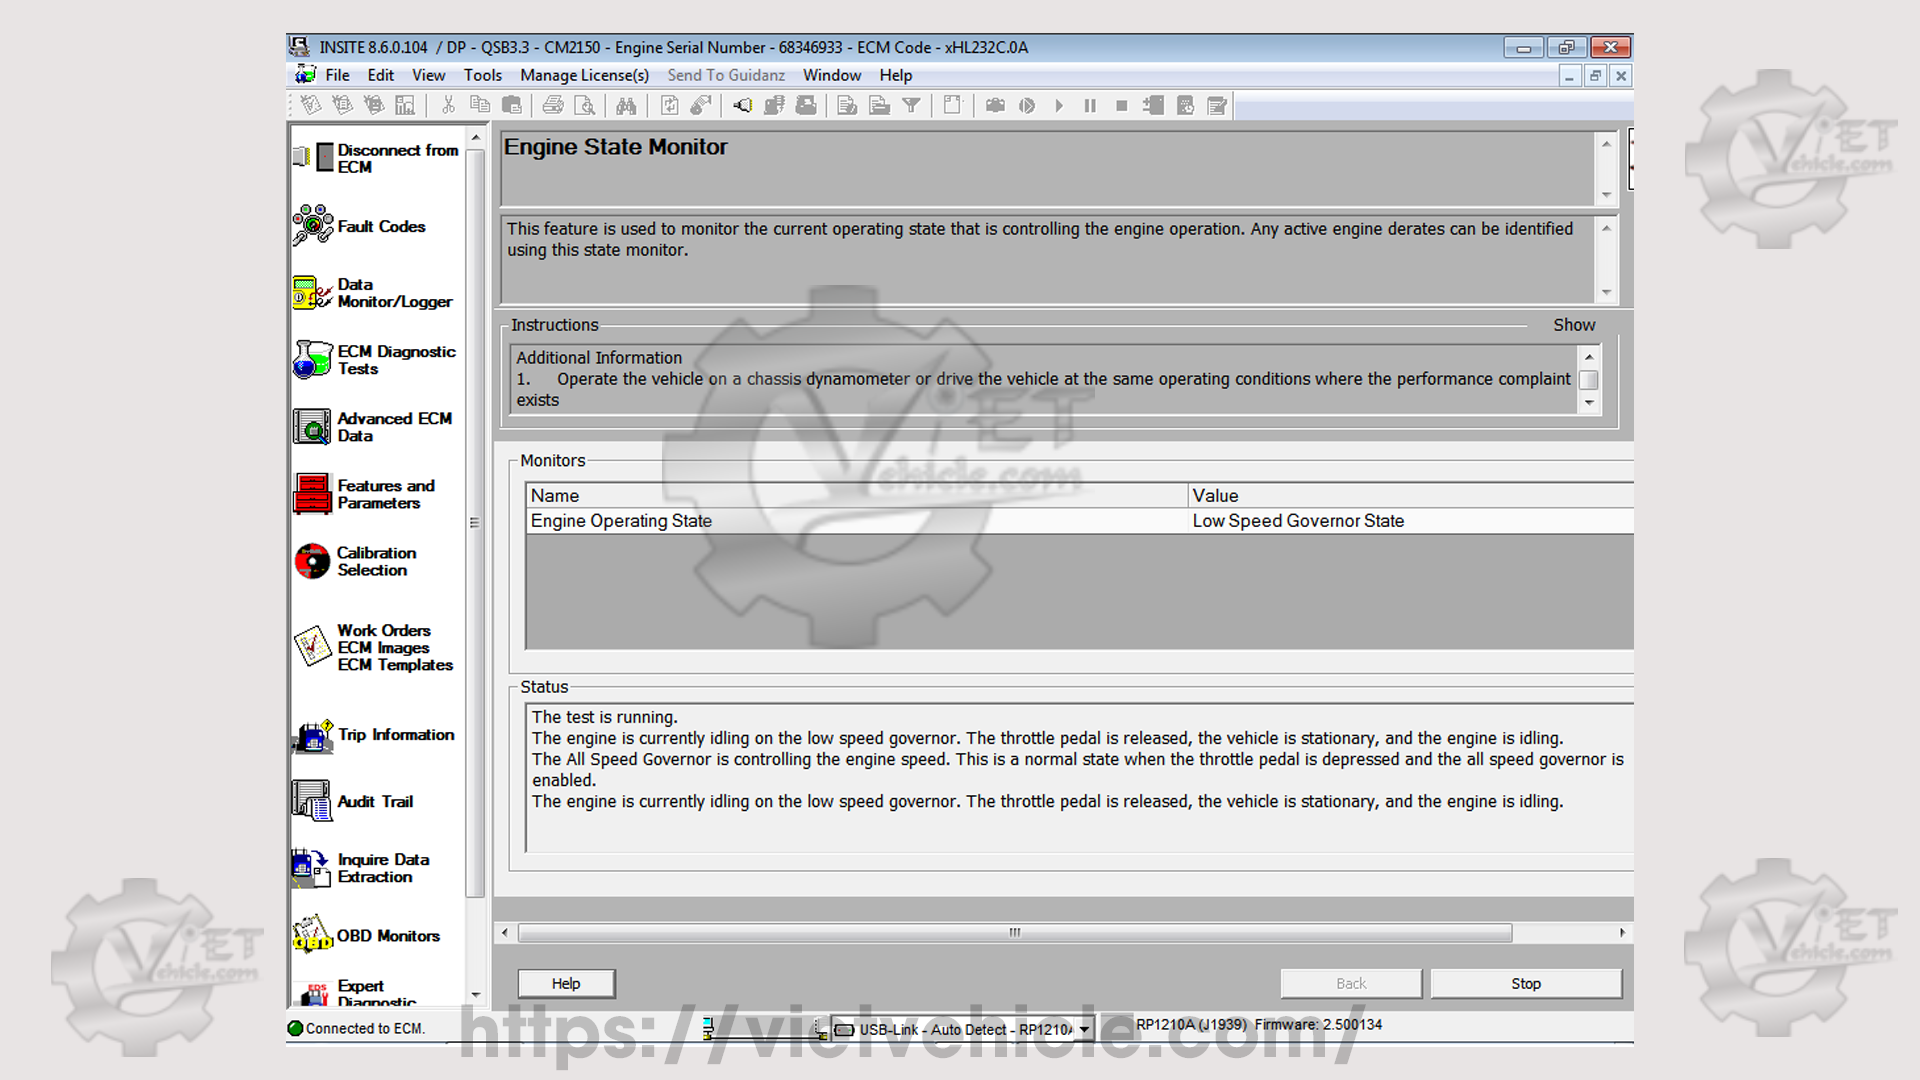The width and height of the screenshot is (1920, 1080).
Task: Click the filter funnel toolbar icon
Action: 911,106
